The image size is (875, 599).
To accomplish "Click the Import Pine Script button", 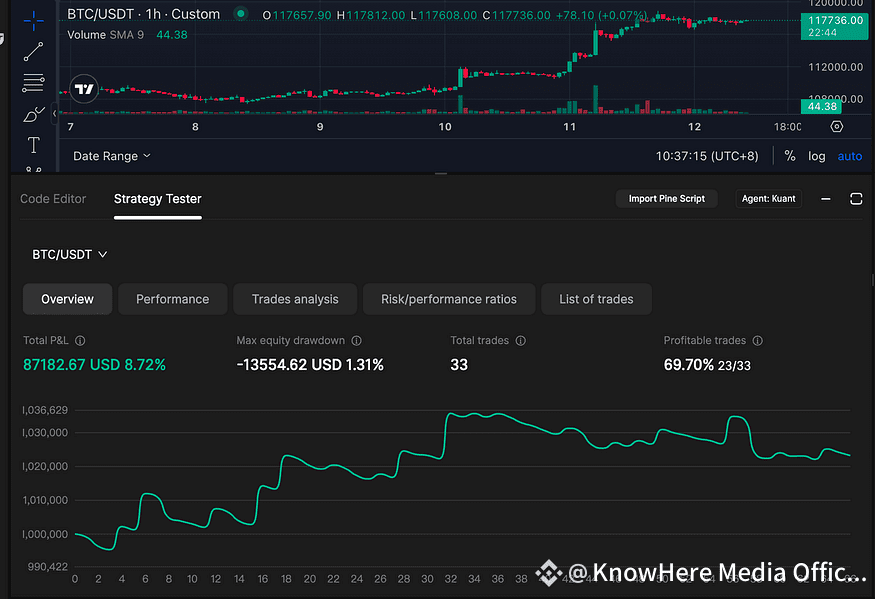I will tap(666, 199).
